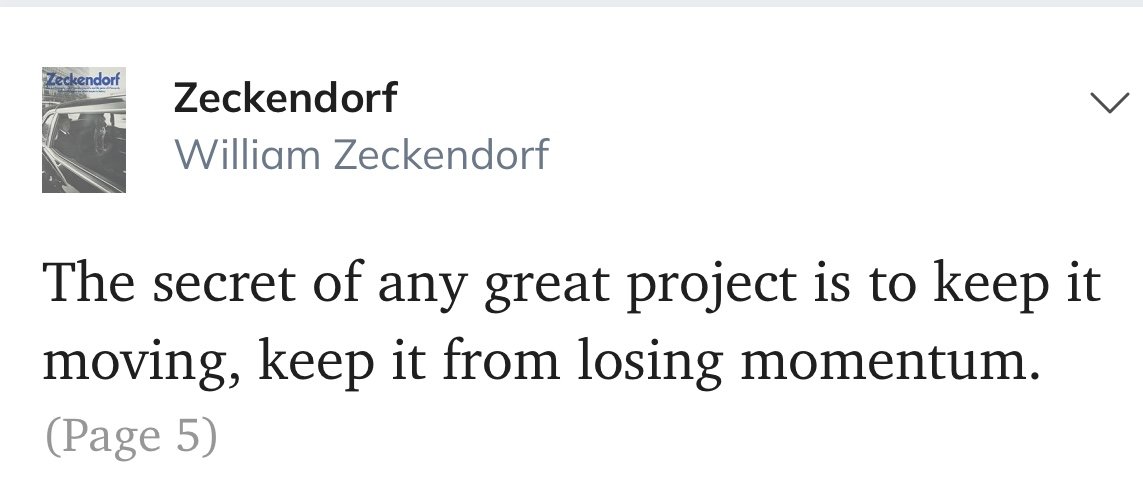The width and height of the screenshot is (1143, 481).
Task: Click the surname in the gray author line
Action: [441, 155]
